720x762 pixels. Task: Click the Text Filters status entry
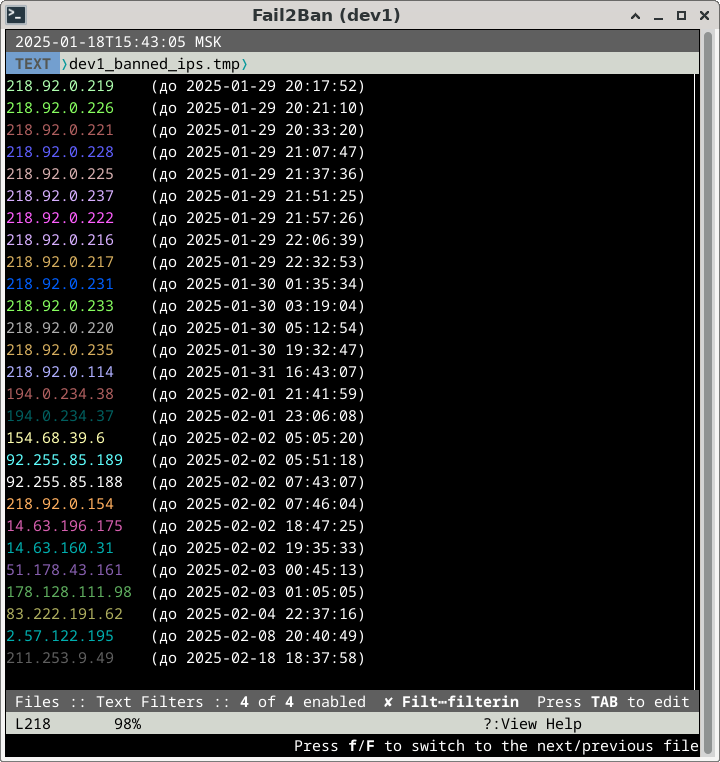[150, 702]
